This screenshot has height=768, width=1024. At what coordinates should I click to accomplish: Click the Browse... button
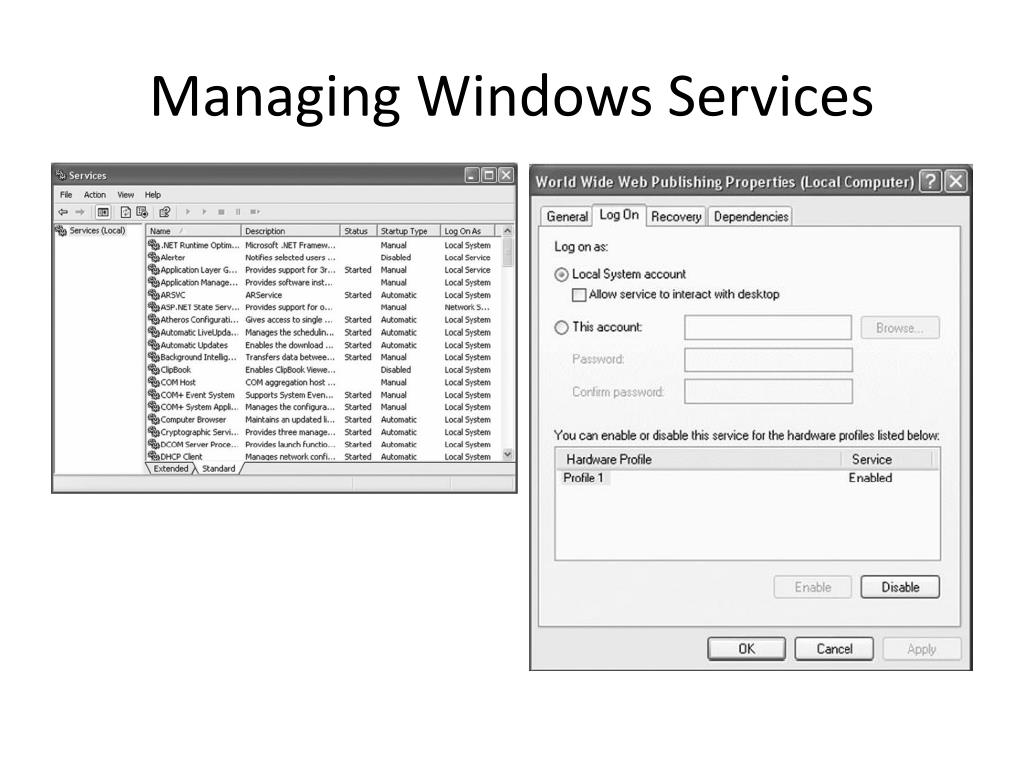click(x=900, y=328)
